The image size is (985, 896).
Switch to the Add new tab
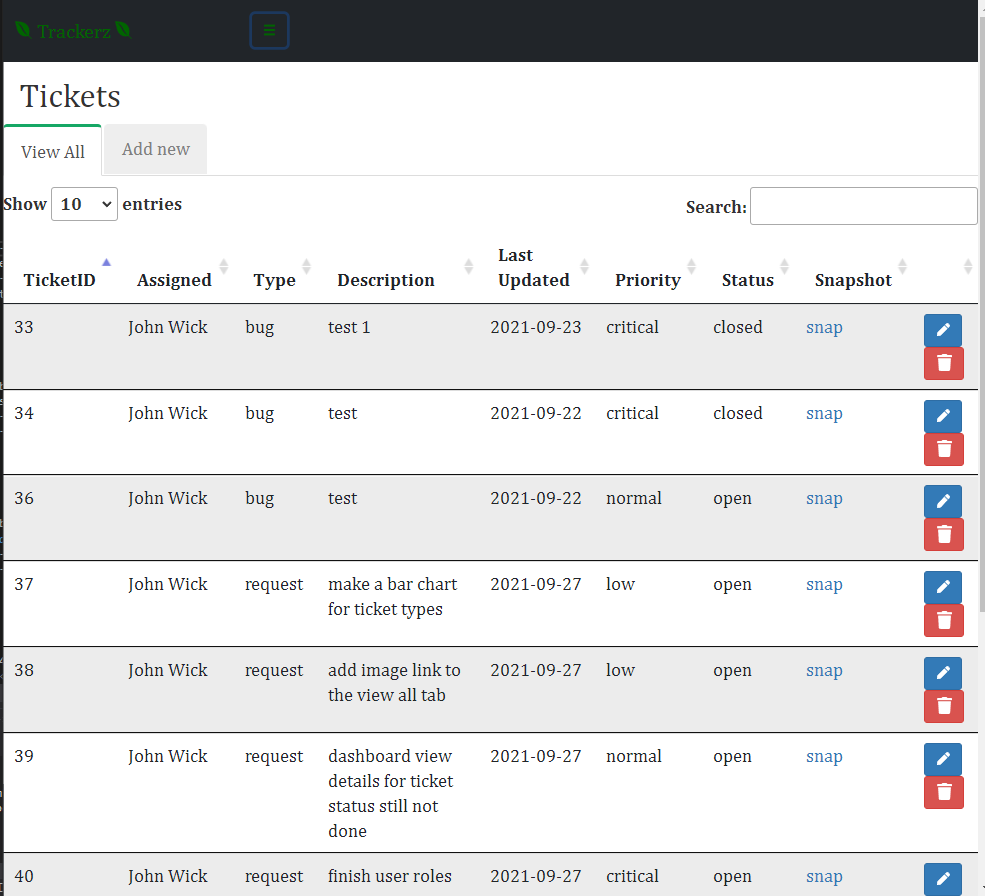click(x=156, y=149)
